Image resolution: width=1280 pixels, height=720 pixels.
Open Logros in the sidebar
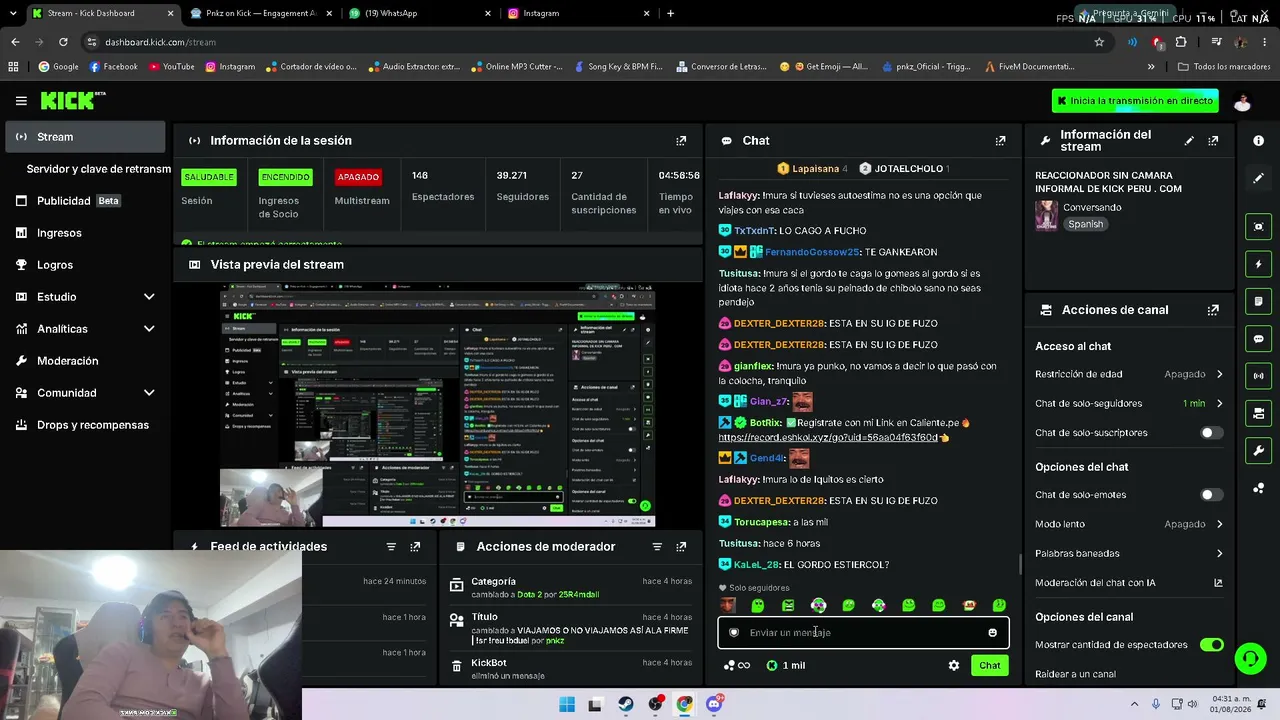pos(85,265)
